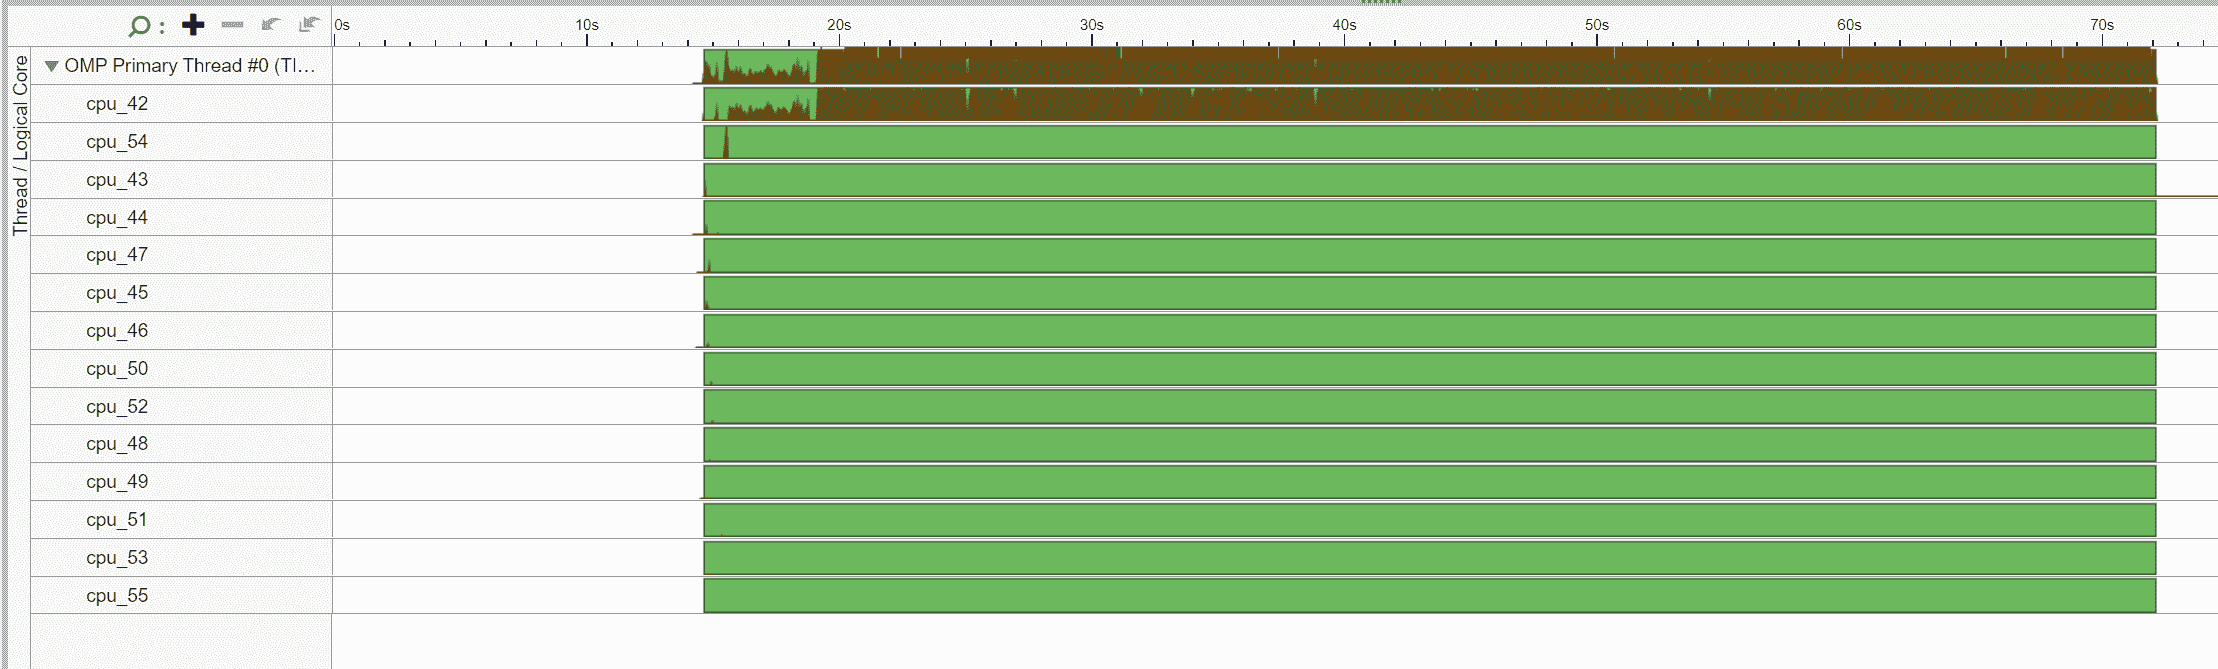Click the 10s mark on time ruler
The height and width of the screenshot is (669, 2218).
pos(587,25)
